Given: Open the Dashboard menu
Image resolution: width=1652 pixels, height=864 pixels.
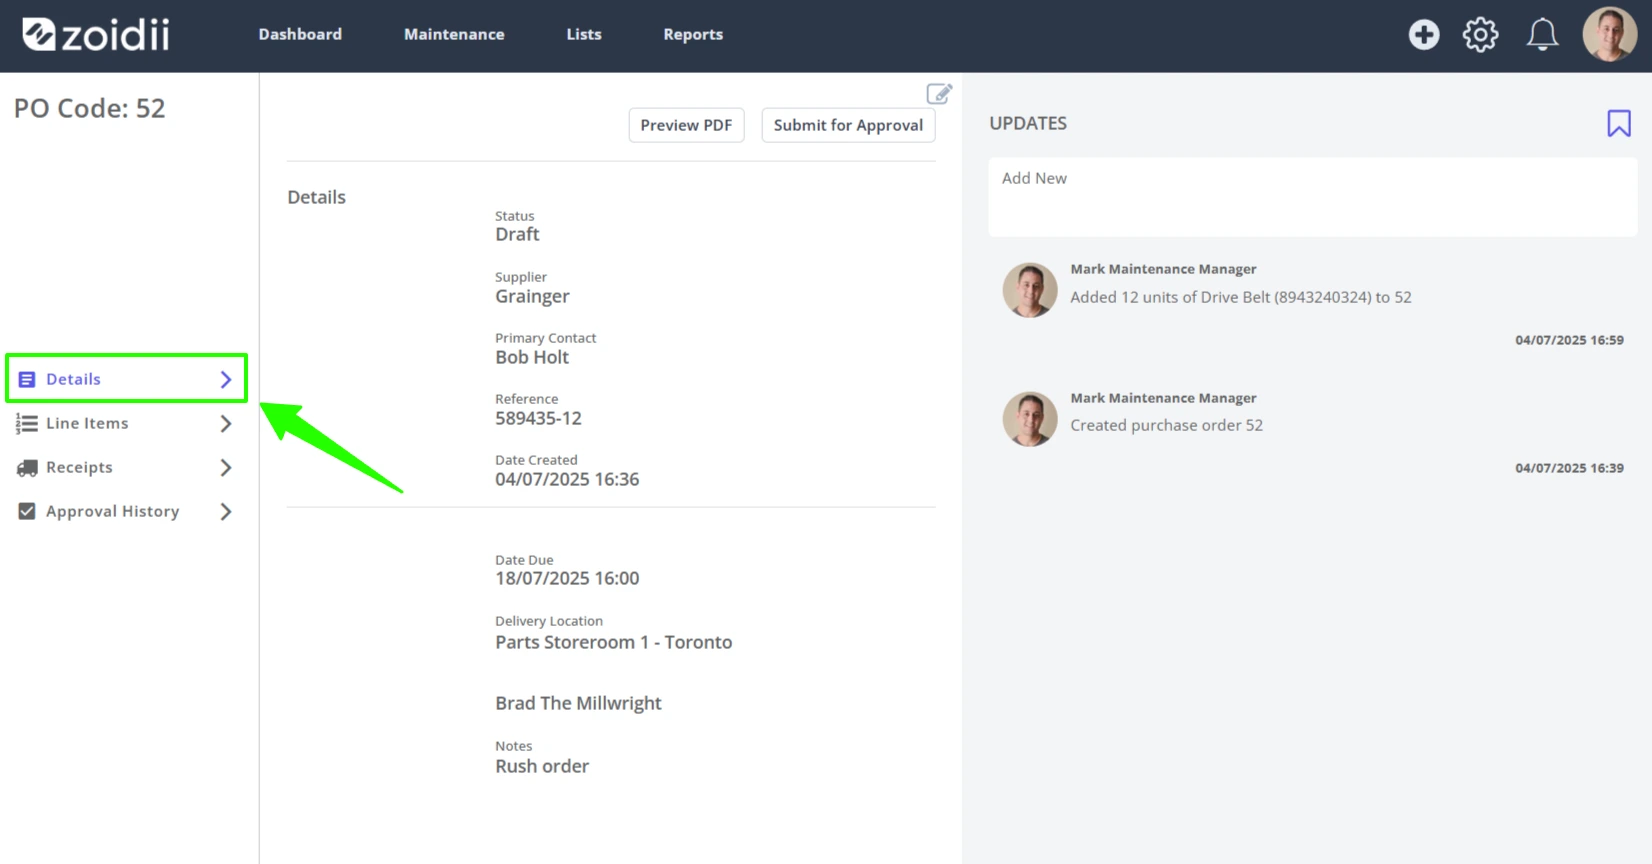Looking at the screenshot, I should tap(300, 34).
